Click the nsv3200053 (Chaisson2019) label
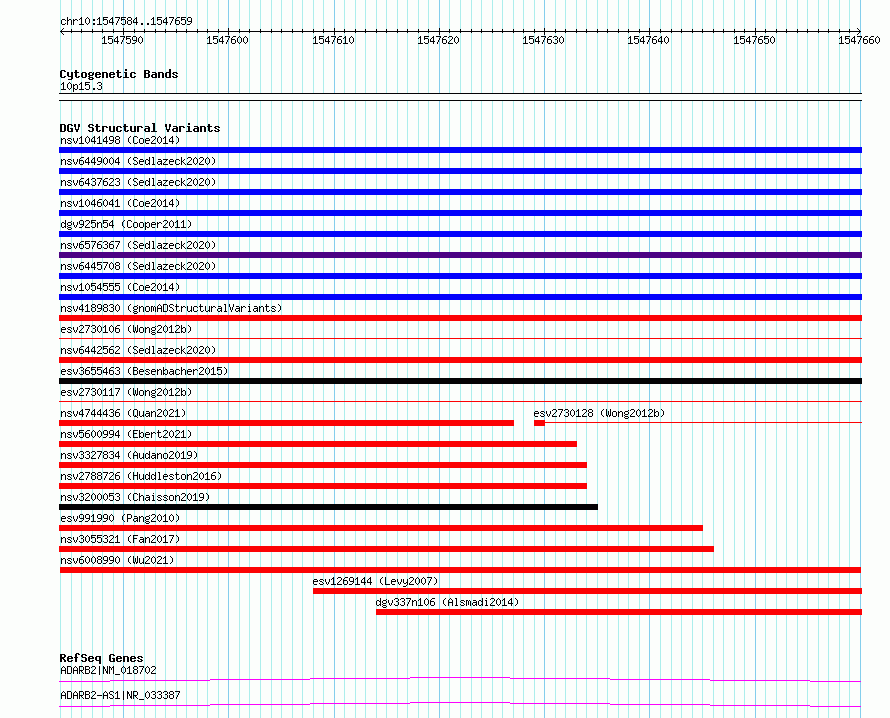890x718 pixels. point(135,497)
